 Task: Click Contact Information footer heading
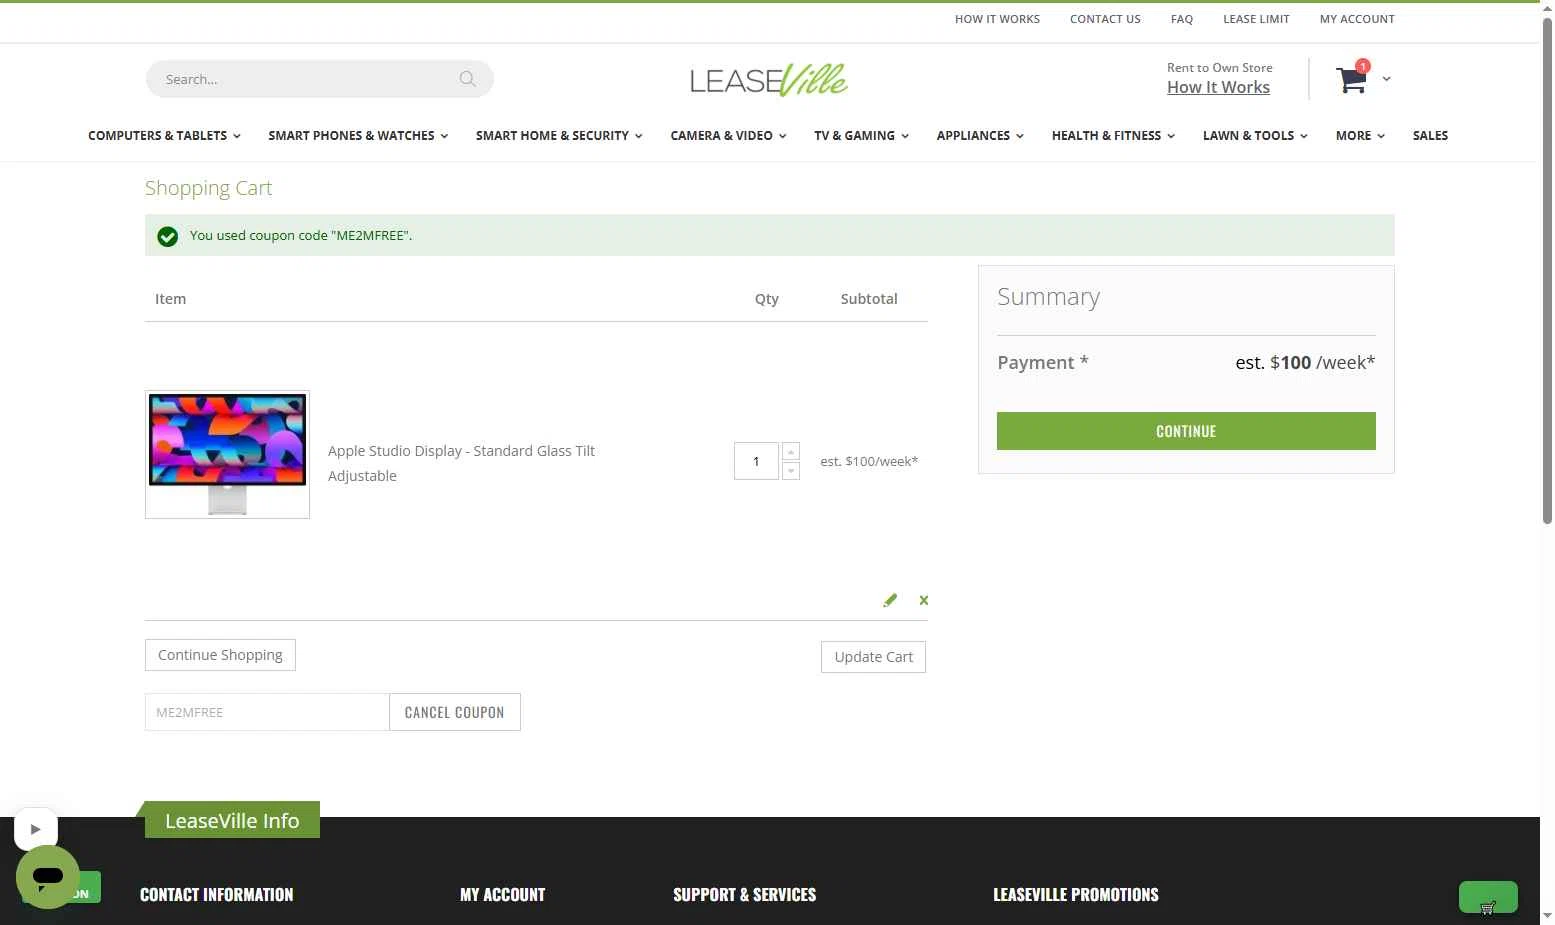(x=216, y=895)
